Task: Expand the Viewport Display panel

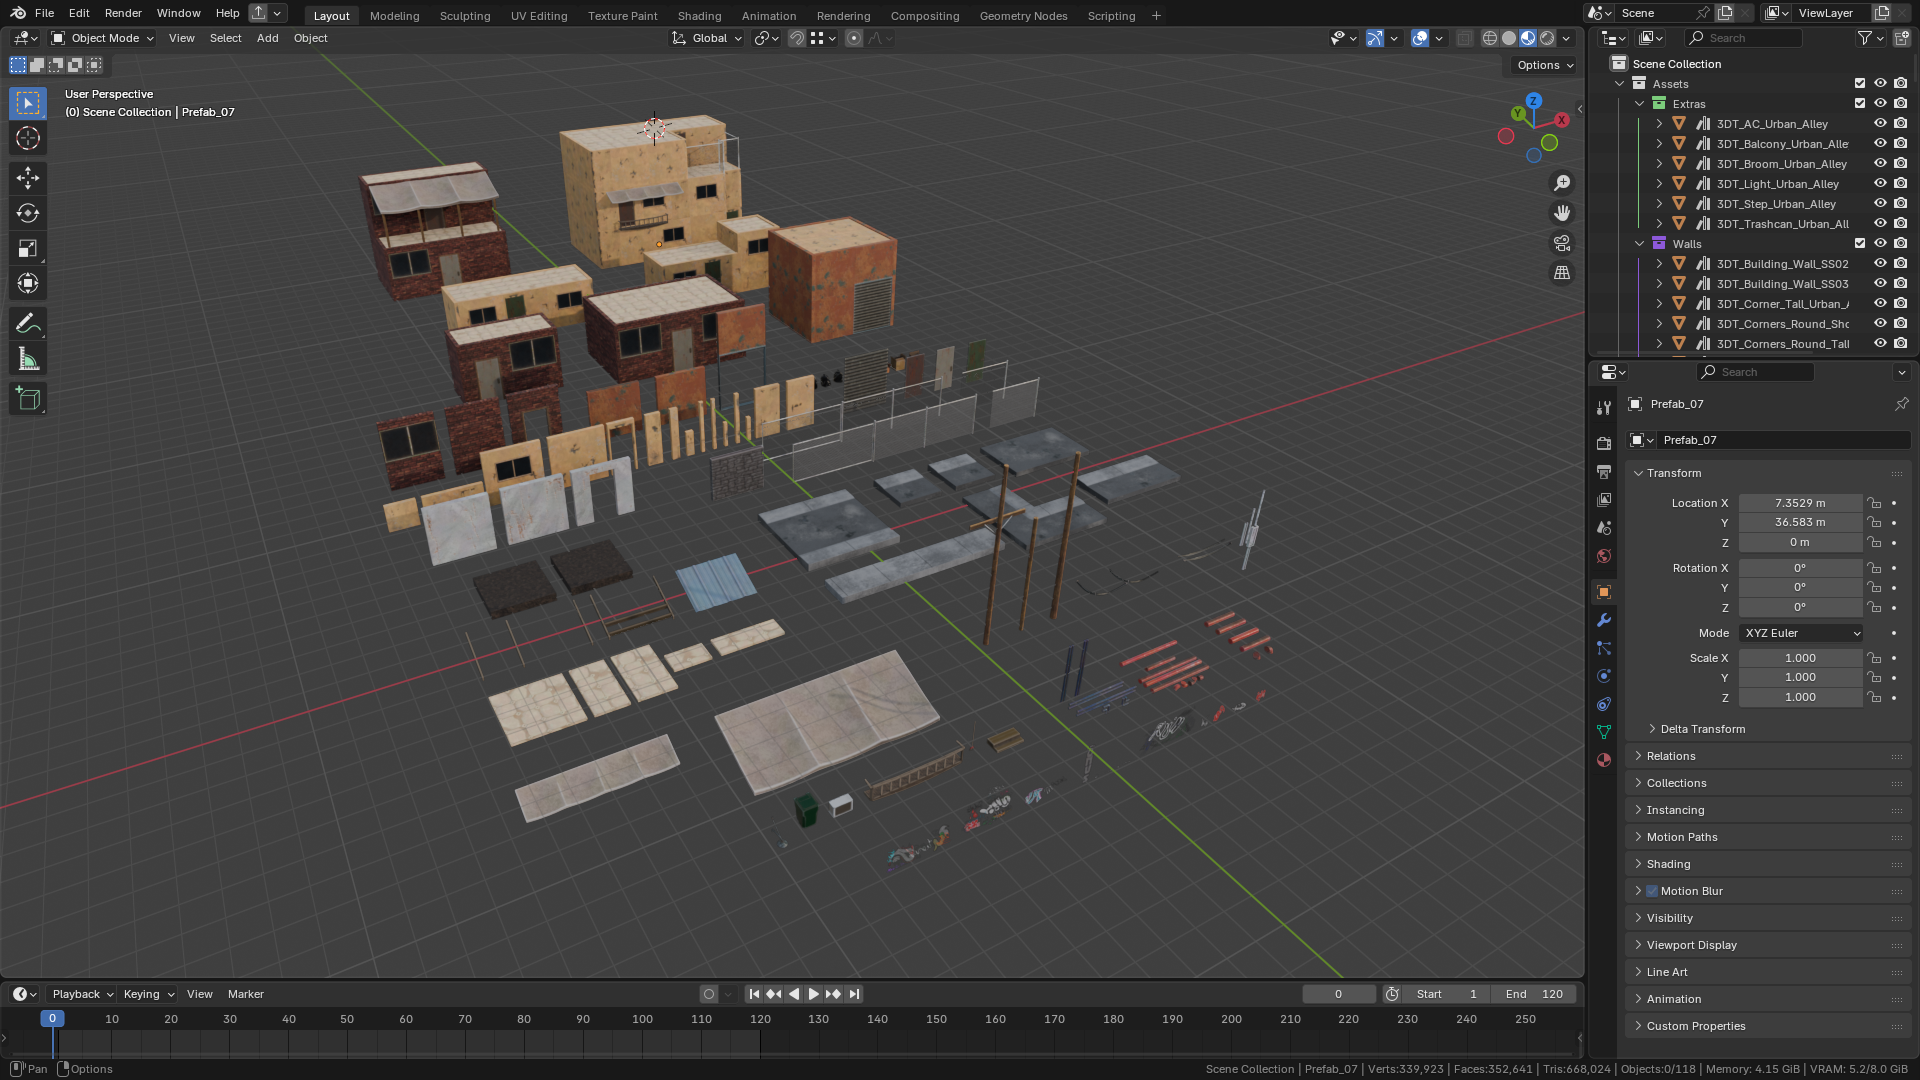Action: 1691,945
